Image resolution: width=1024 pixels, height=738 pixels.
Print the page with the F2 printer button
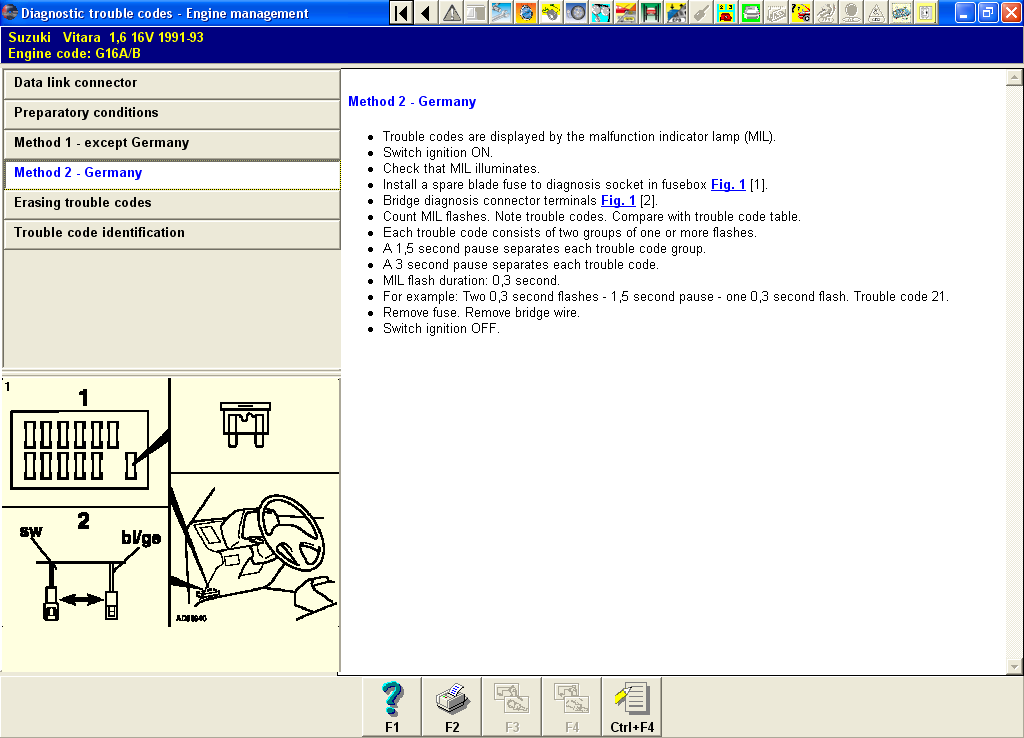pyautogui.click(x=452, y=707)
